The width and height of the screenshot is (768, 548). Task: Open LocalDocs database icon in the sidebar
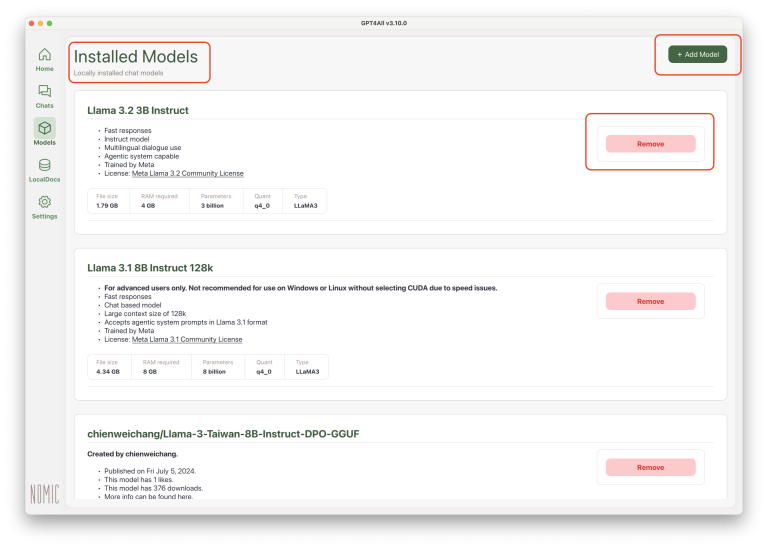pyautogui.click(x=44, y=169)
